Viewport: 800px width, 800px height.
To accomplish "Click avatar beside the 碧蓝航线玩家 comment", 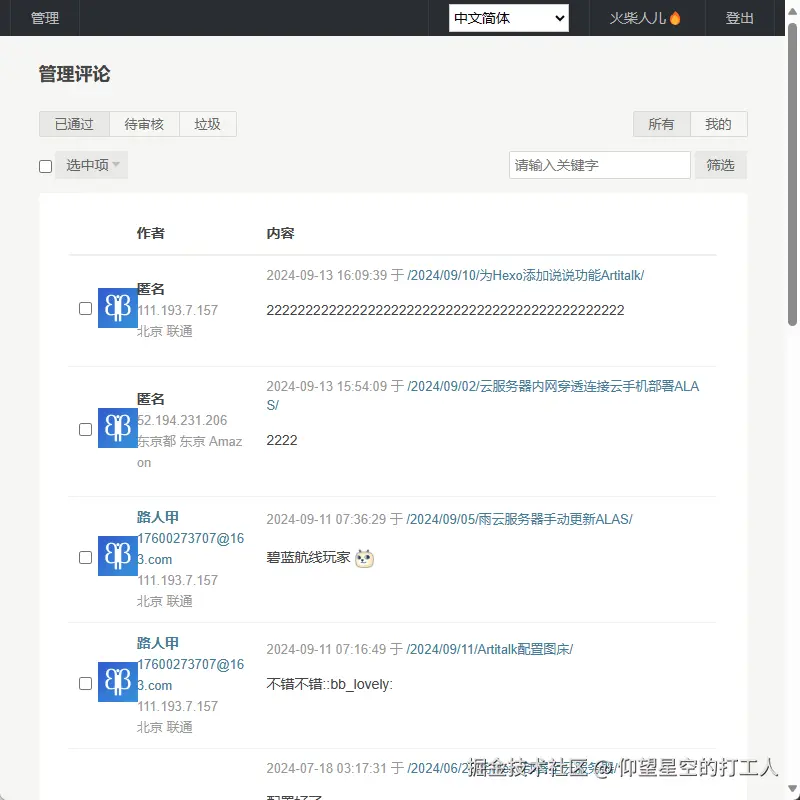I will tap(118, 556).
